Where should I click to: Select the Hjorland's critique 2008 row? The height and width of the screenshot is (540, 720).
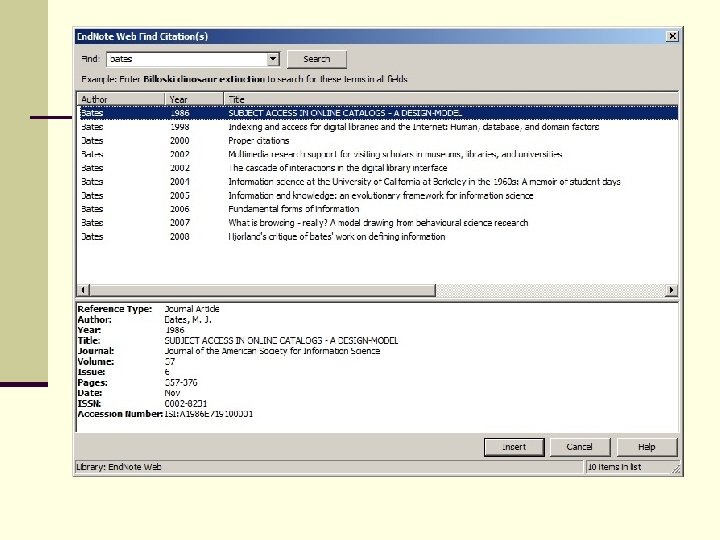(377, 236)
